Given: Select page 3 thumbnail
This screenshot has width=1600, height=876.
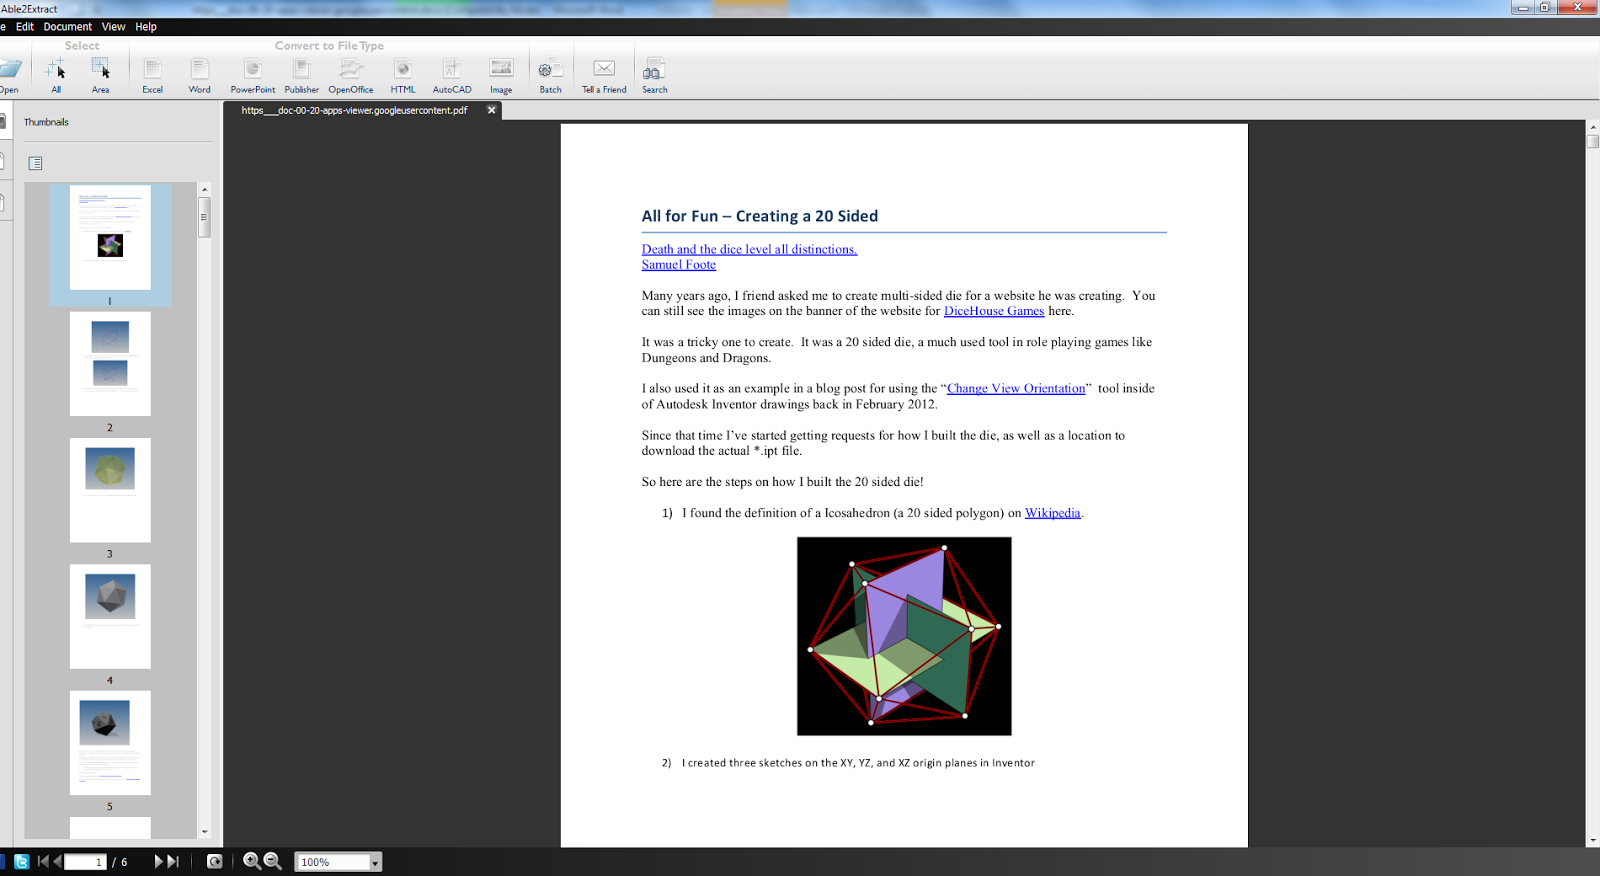Looking at the screenshot, I should [110, 490].
